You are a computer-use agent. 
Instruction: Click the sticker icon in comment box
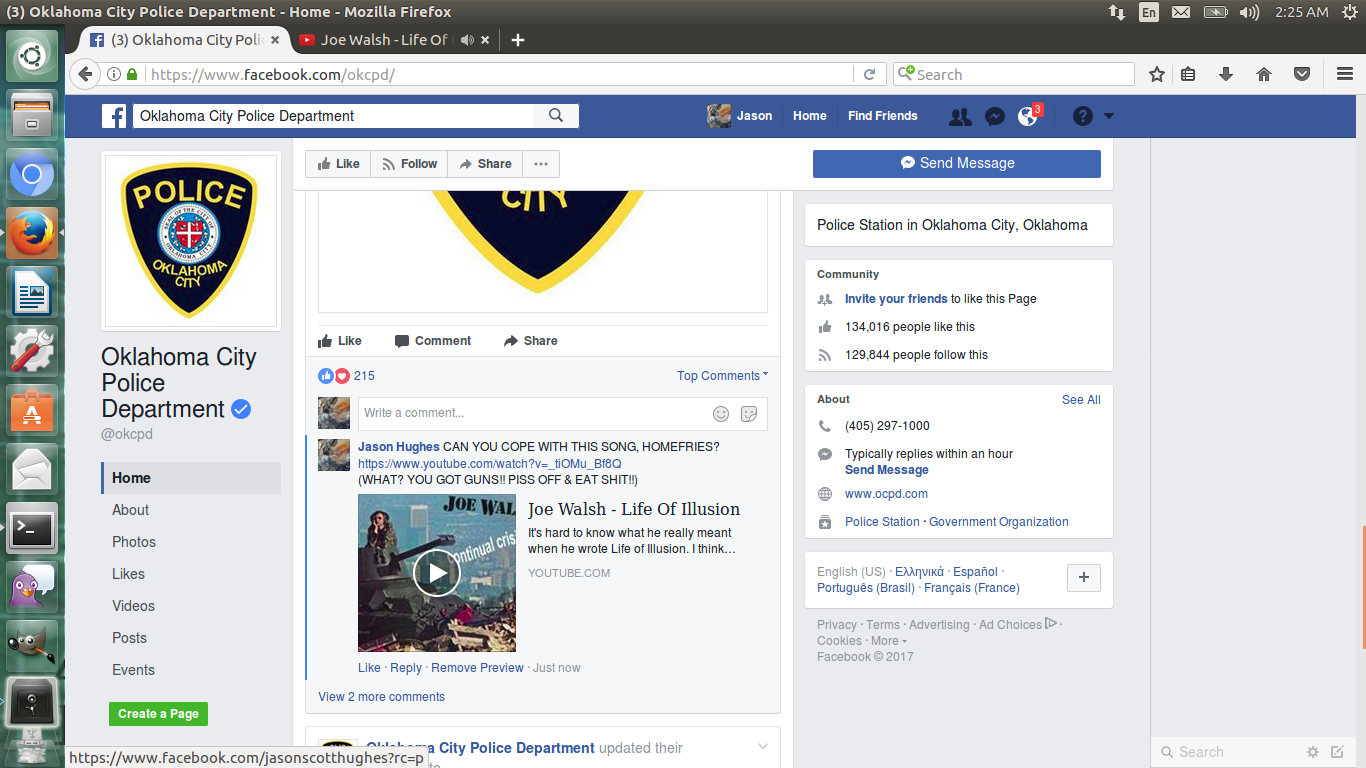(749, 413)
